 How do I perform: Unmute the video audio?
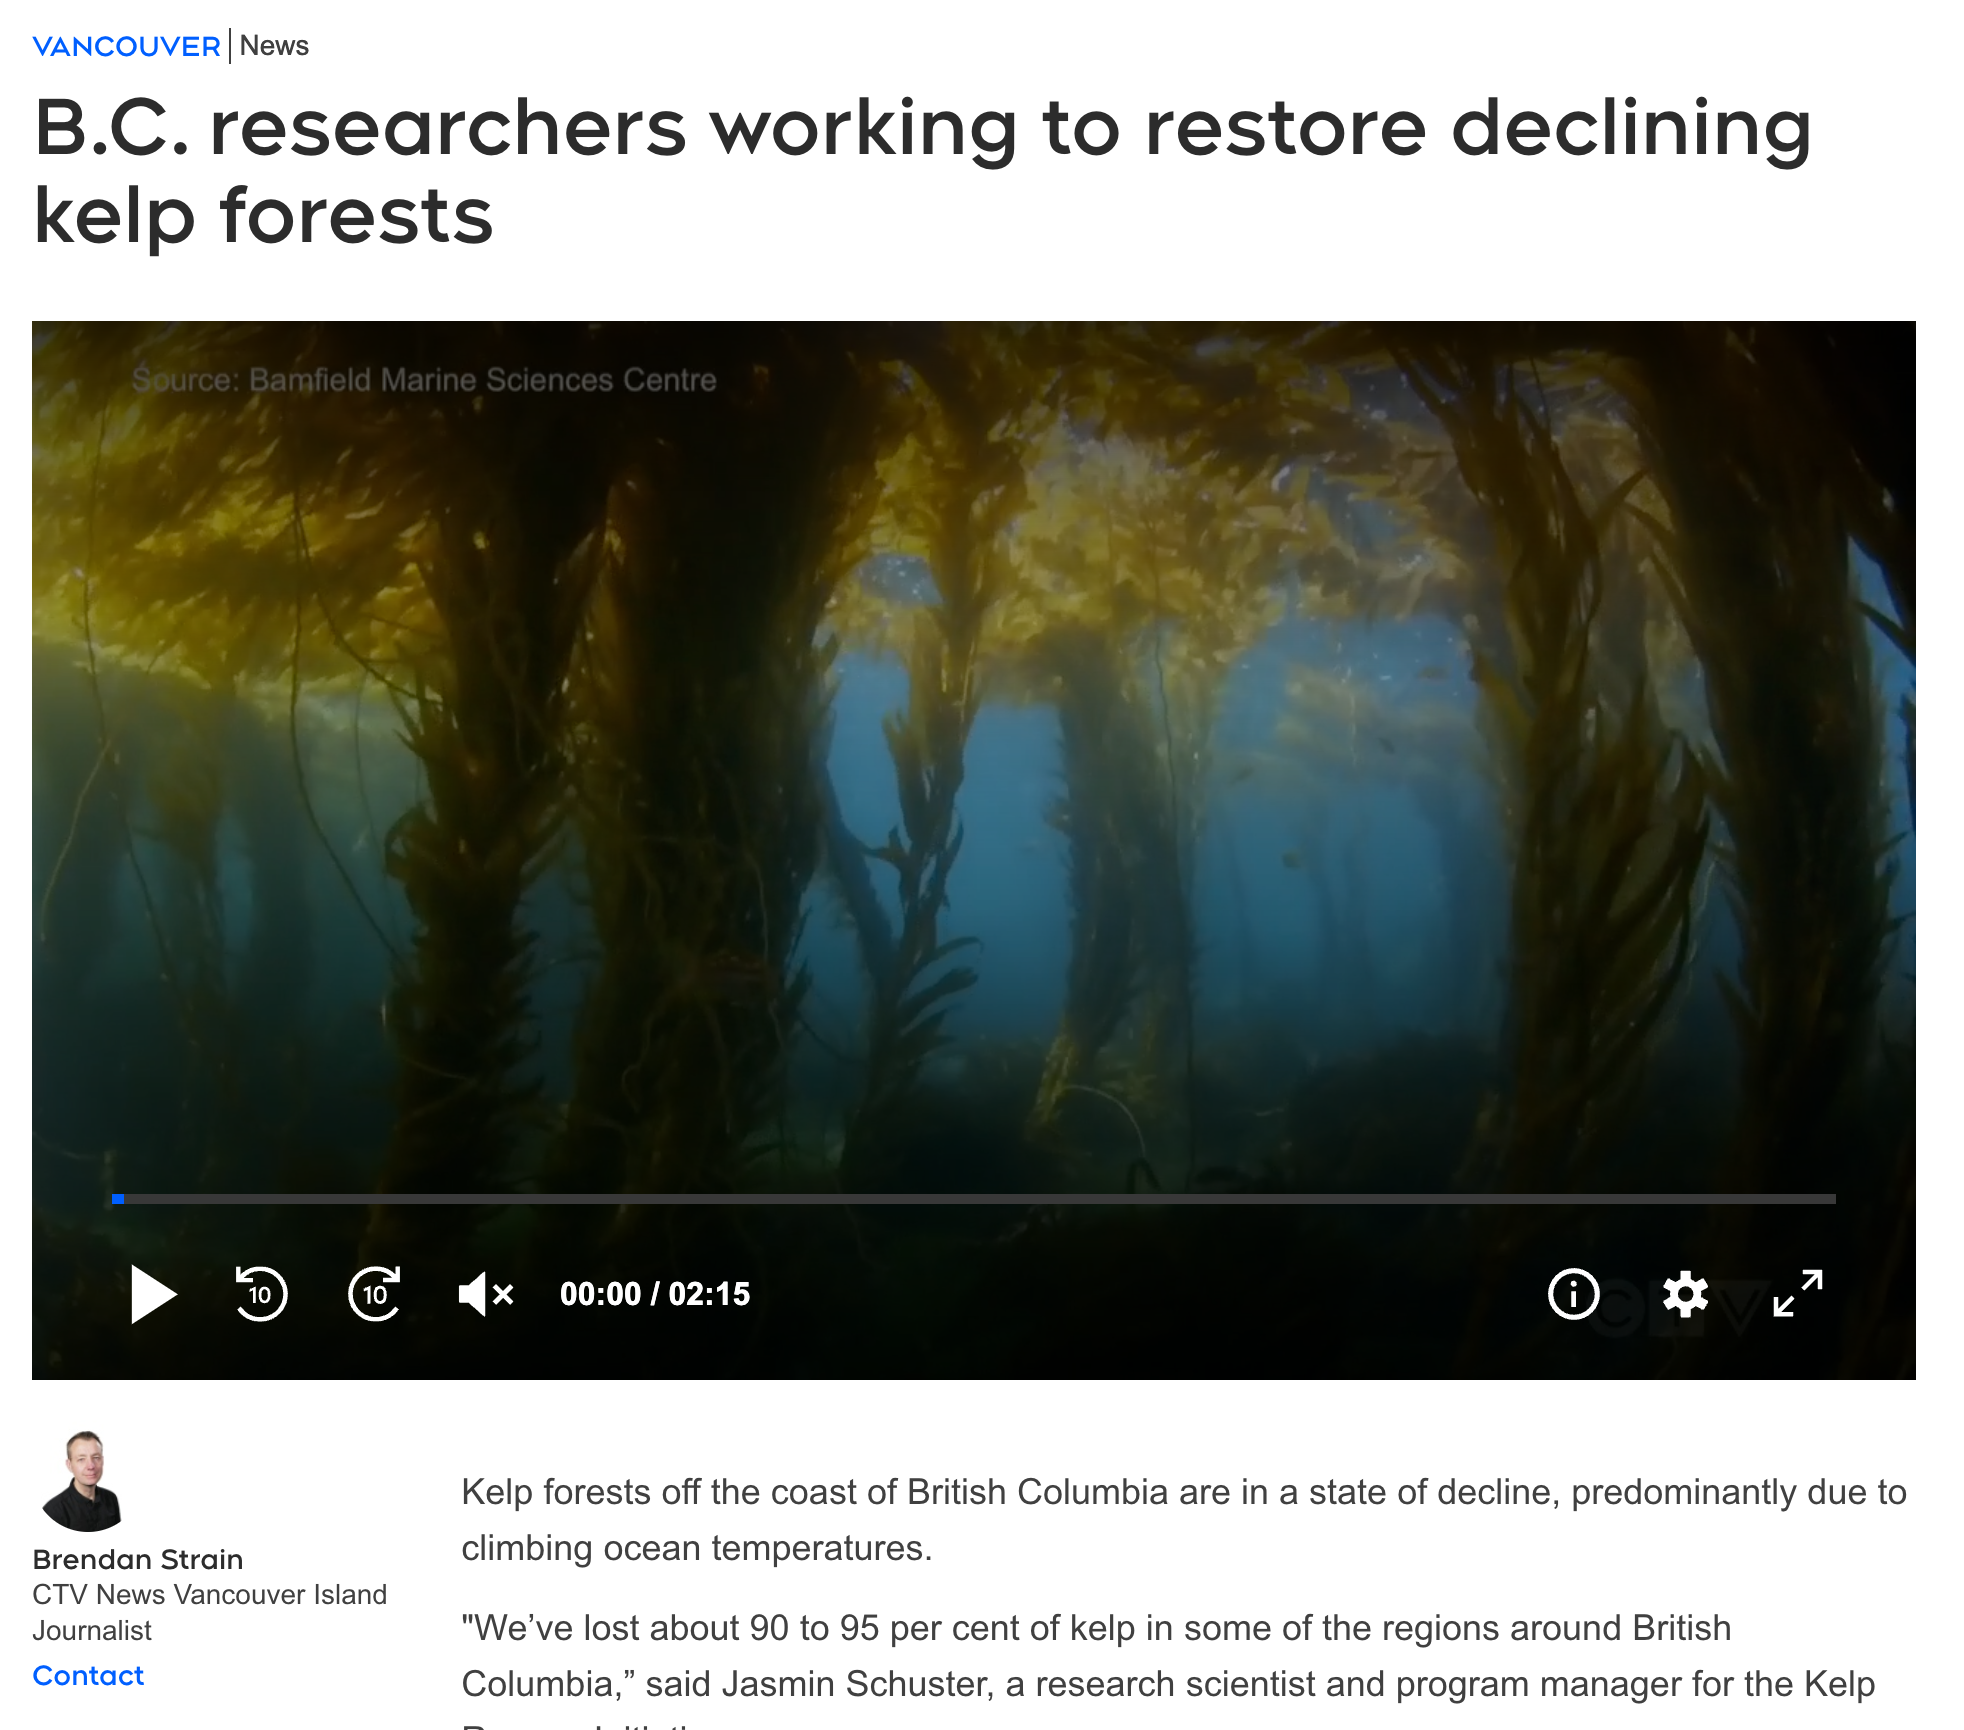click(486, 1294)
